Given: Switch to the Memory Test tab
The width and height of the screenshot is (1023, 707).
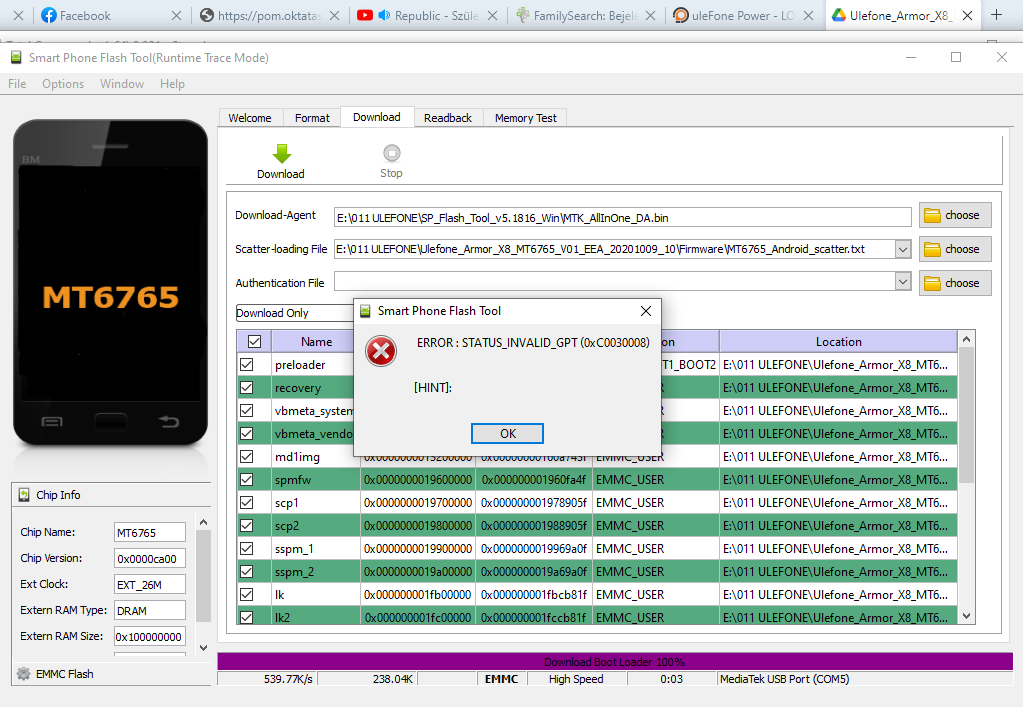Looking at the screenshot, I should pos(525,118).
